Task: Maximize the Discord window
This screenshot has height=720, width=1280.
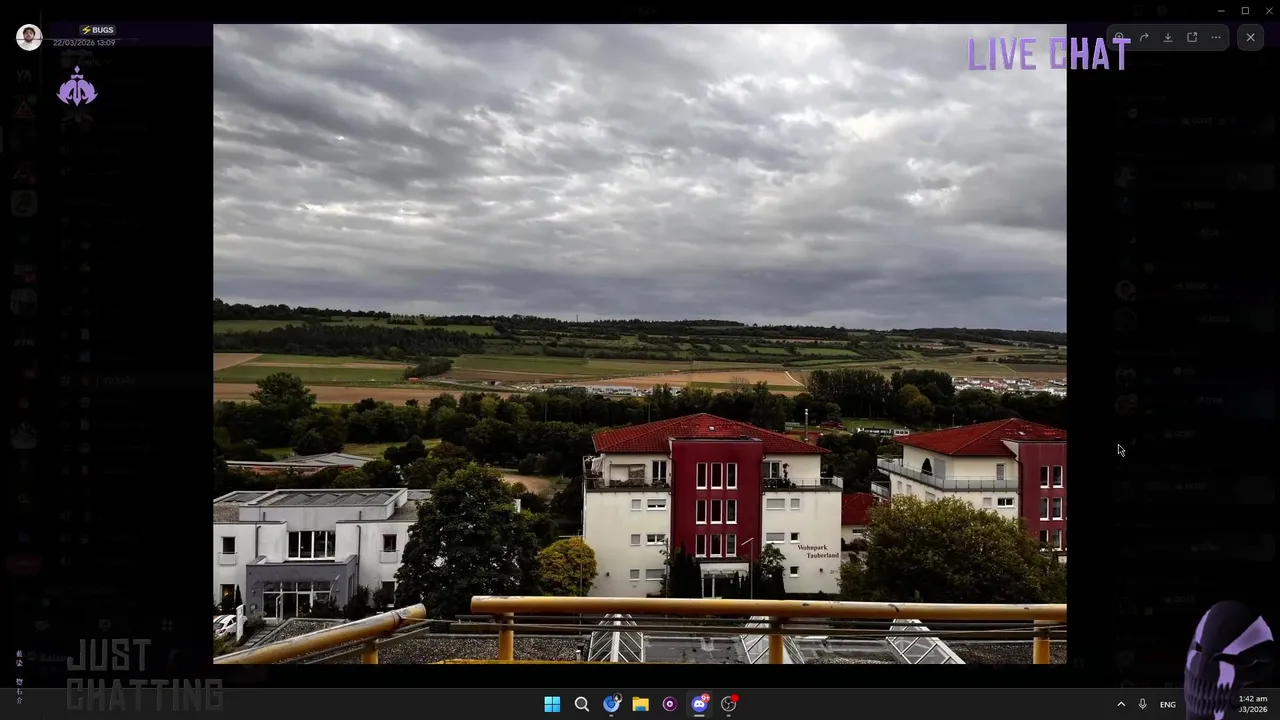Action: point(1245,11)
